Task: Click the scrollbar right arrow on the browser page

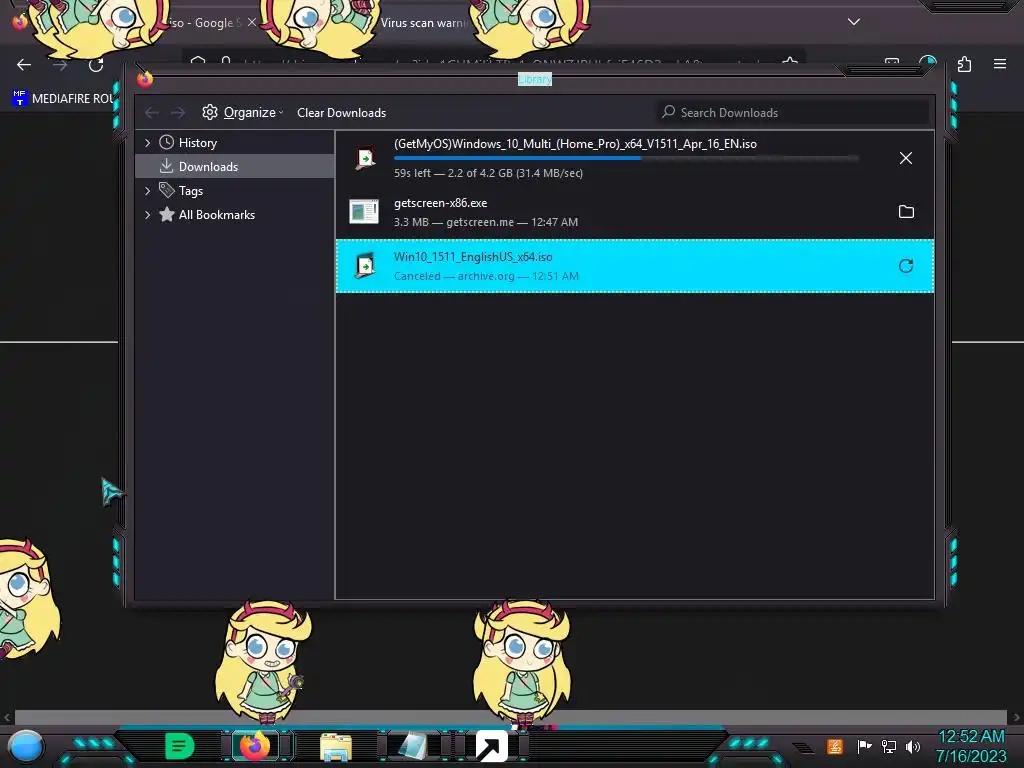Action: 1016,717
